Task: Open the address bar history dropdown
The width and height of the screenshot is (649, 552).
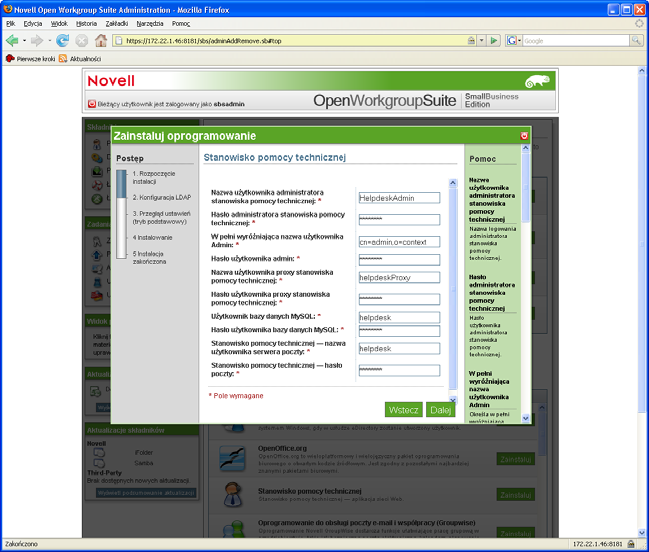Action: coord(481,41)
